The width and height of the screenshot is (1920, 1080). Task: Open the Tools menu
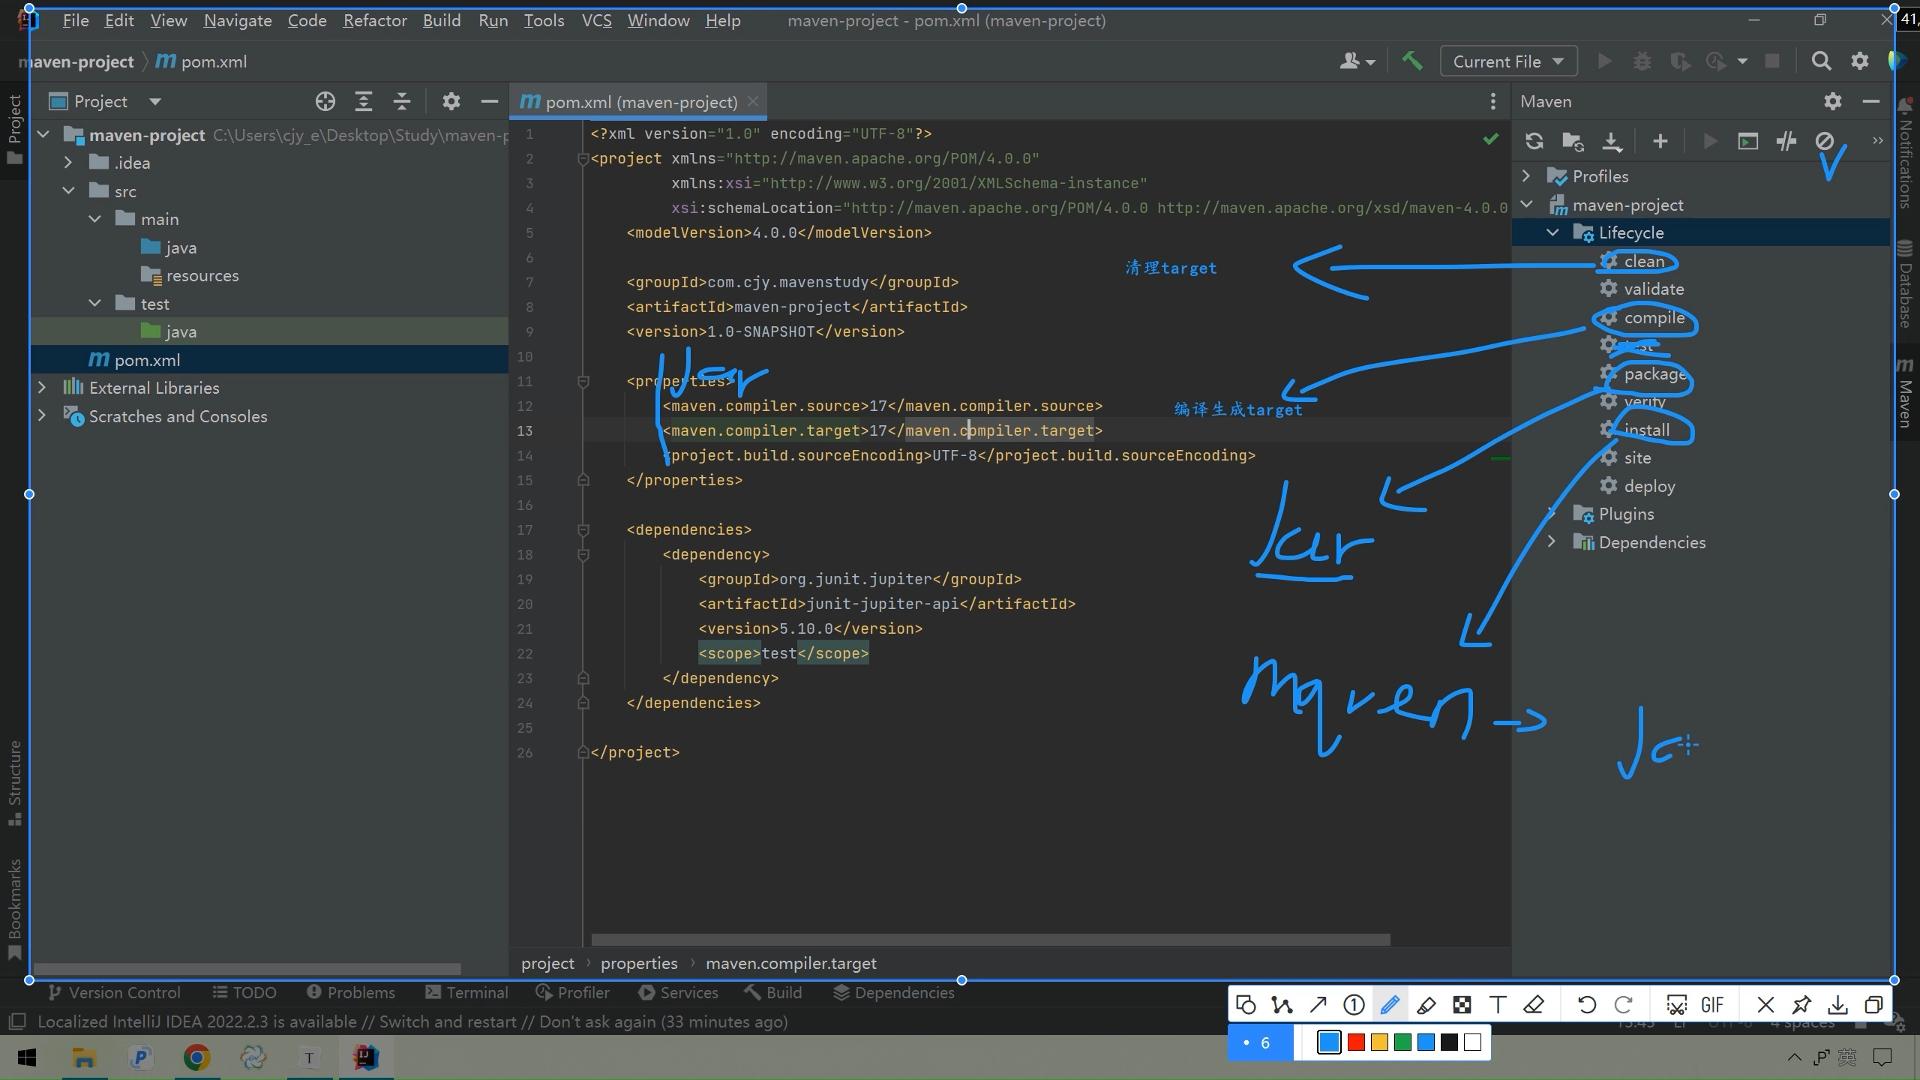pos(544,20)
